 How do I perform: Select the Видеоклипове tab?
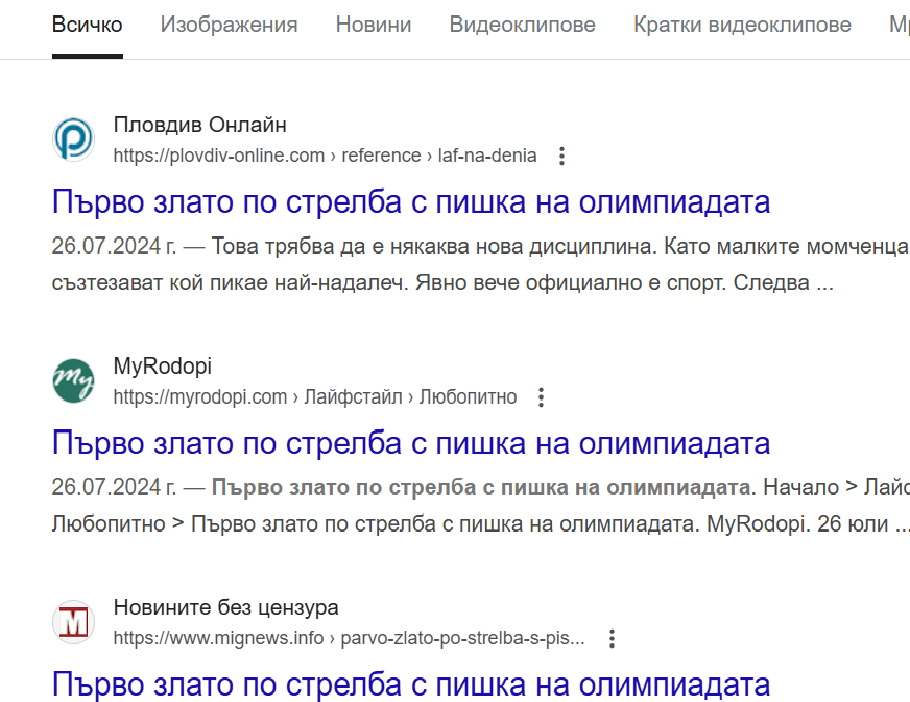[x=522, y=25]
